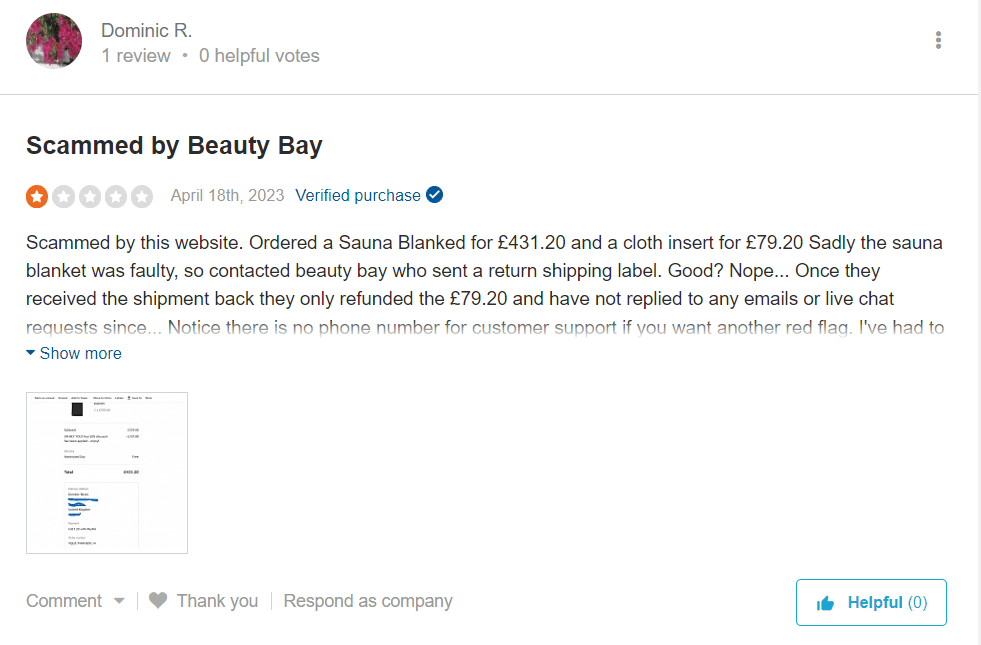Click the second grey rating star
The width and height of the screenshot is (981, 645).
(x=64, y=196)
